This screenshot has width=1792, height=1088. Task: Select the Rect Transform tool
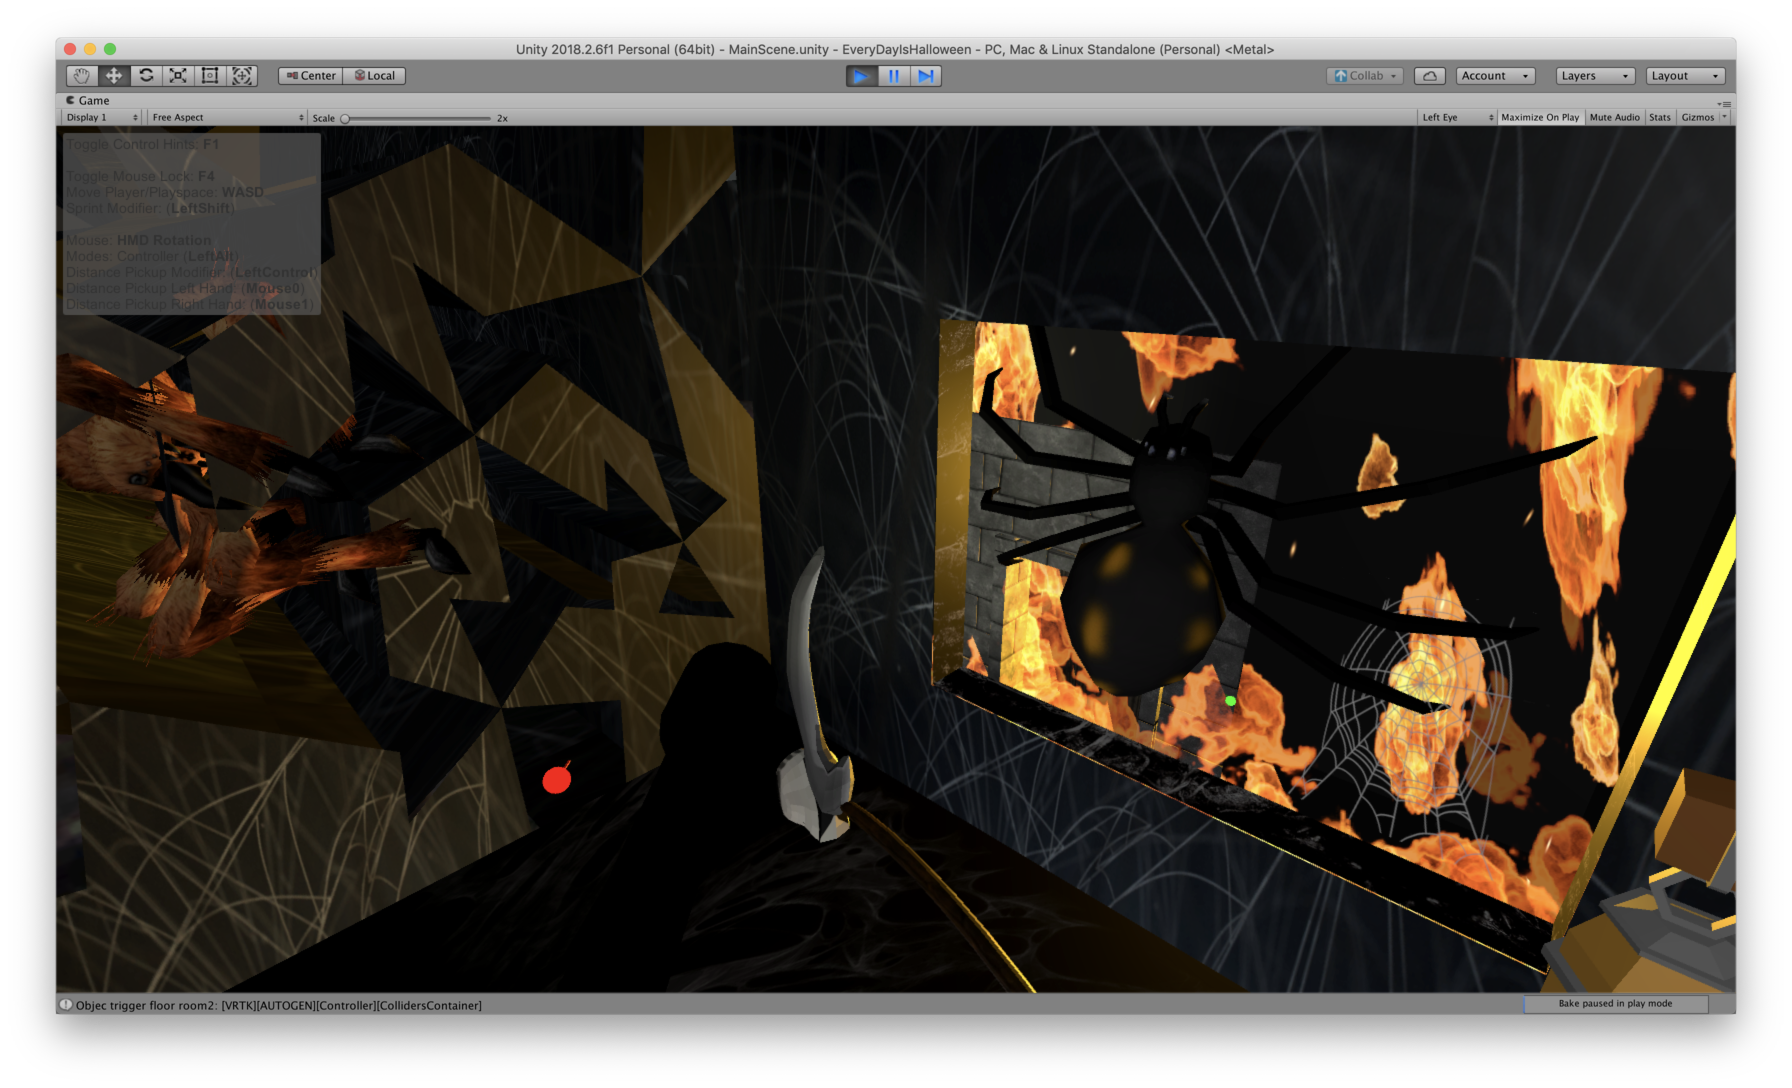click(210, 76)
